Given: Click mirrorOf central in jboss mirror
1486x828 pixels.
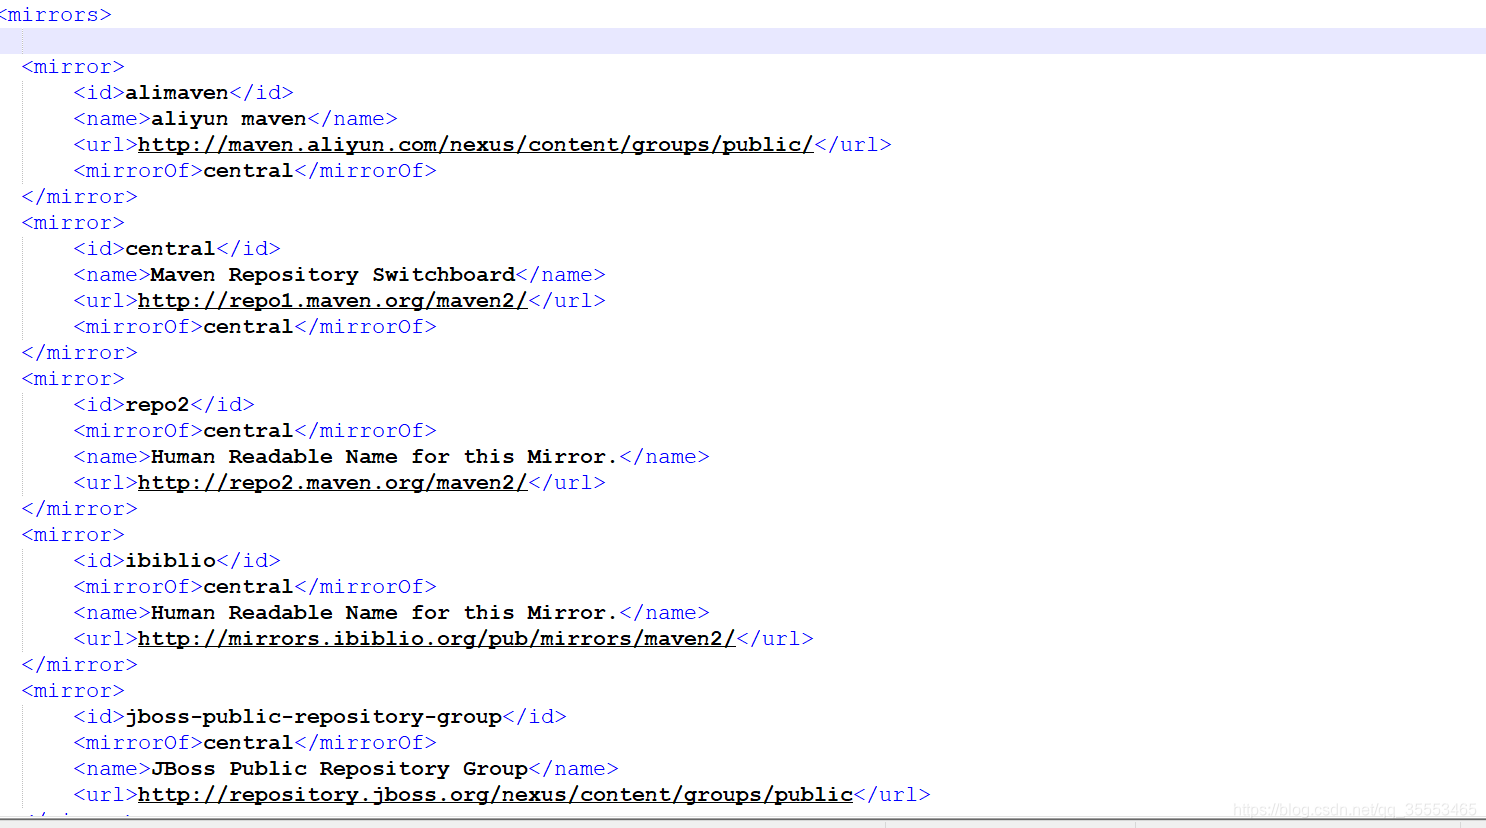Looking at the screenshot, I should 248,743.
